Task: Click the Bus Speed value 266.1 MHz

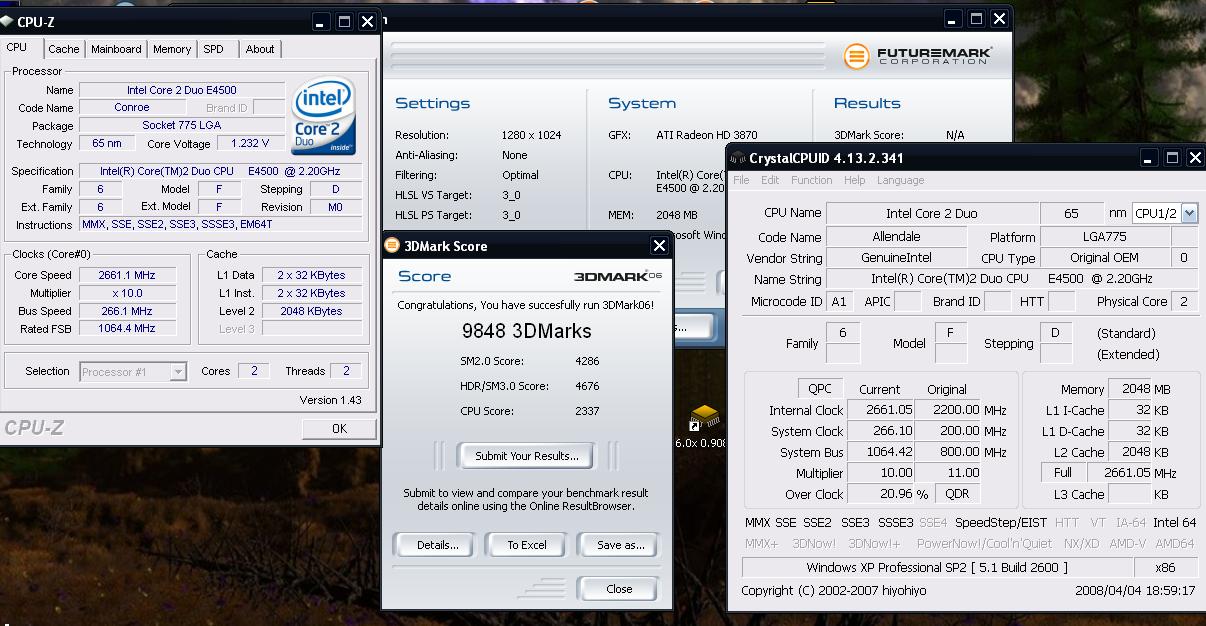Action: [128, 311]
